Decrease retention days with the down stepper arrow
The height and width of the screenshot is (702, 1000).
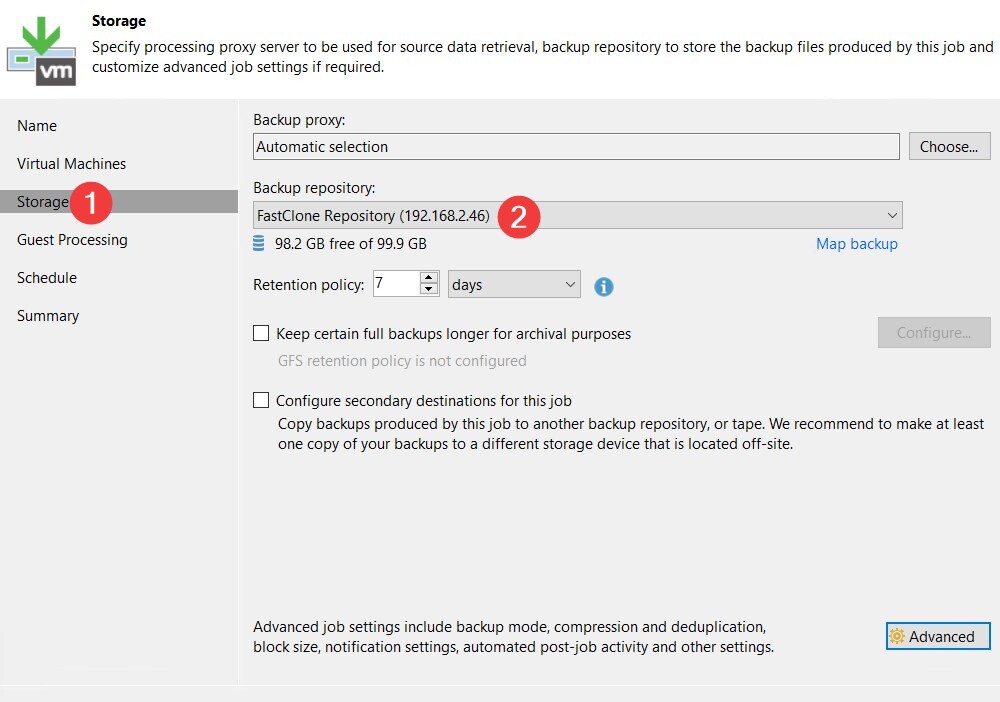coord(430,289)
